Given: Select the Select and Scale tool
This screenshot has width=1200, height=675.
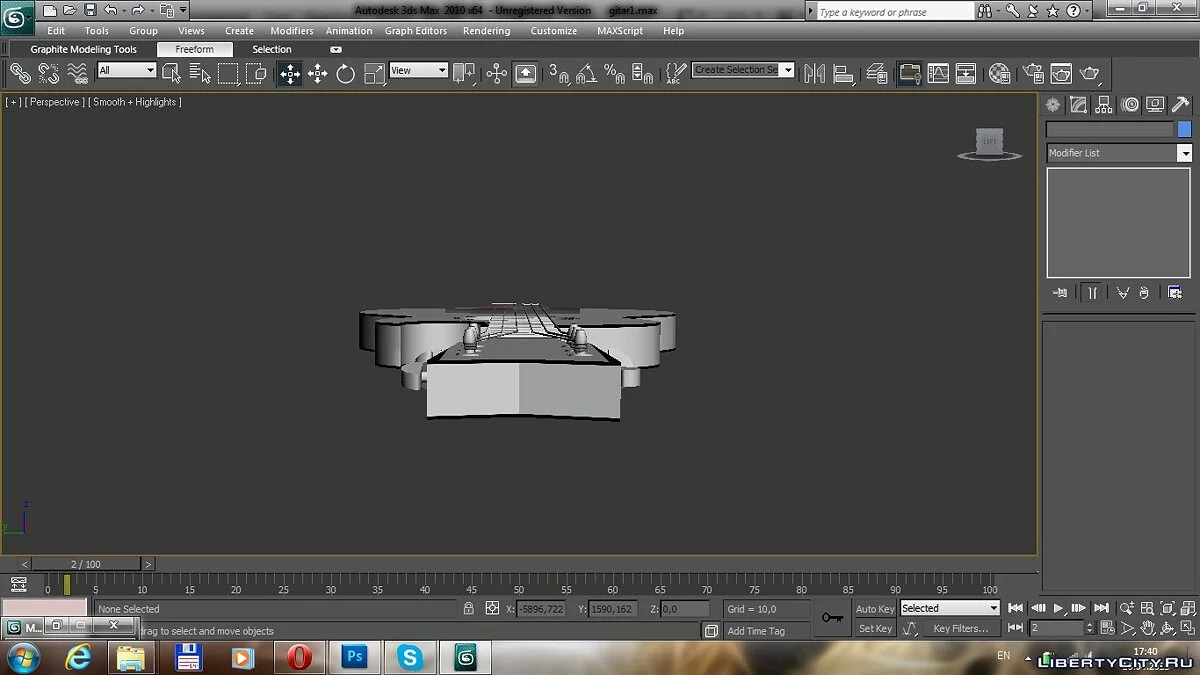Looking at the screenshot, I should (x=374, y=73).
